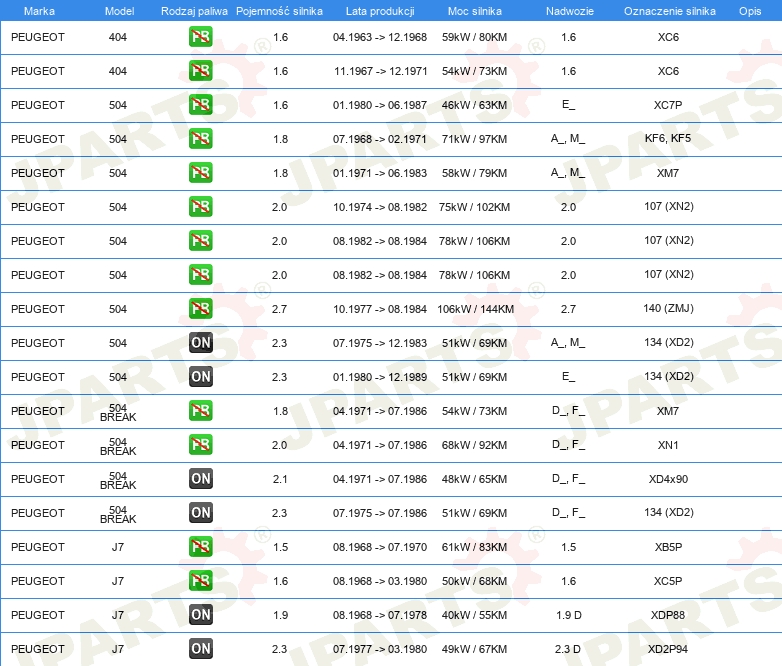Select petrol icon in 58kW / 79KM row
The width and height of the screenshot is (782, 666).
point(200,173)
